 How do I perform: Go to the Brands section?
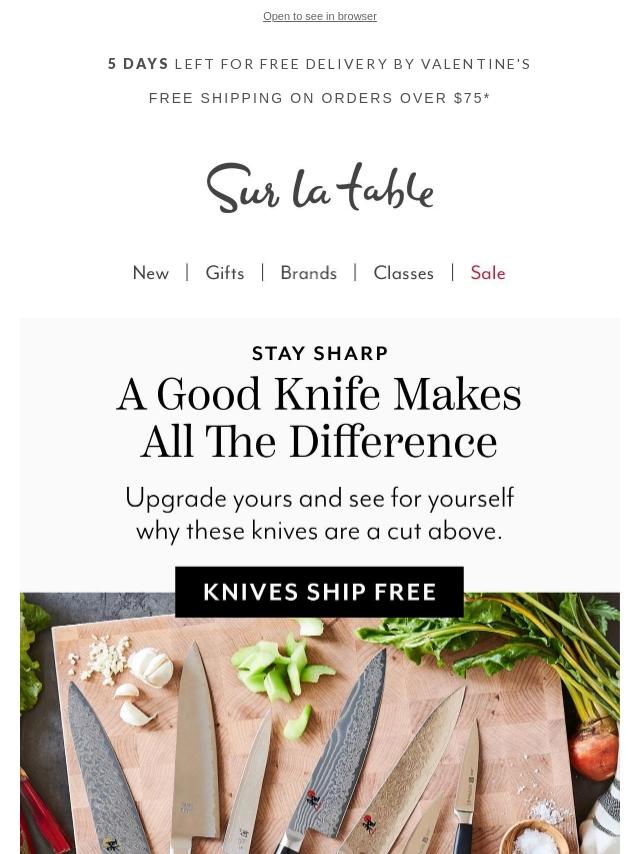pyautogui.click(x=308, y=273)
